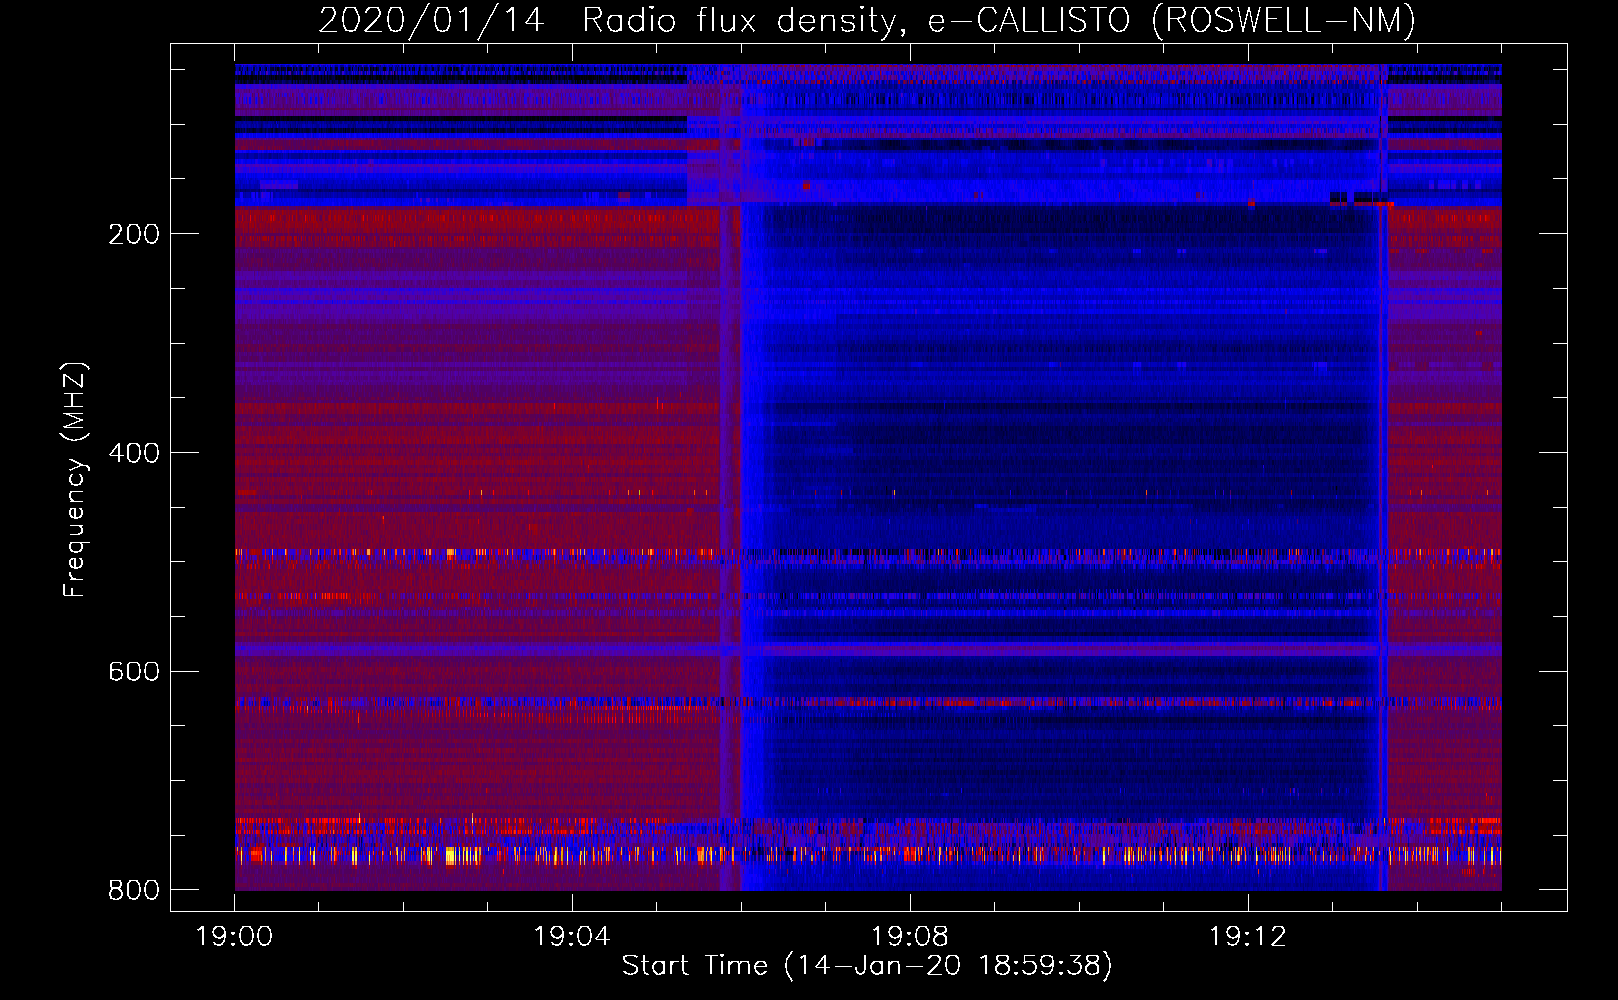Click the "19:08" time tick label
The width and height of the screenshot is (1618, 1000).
tap(910, 937)
